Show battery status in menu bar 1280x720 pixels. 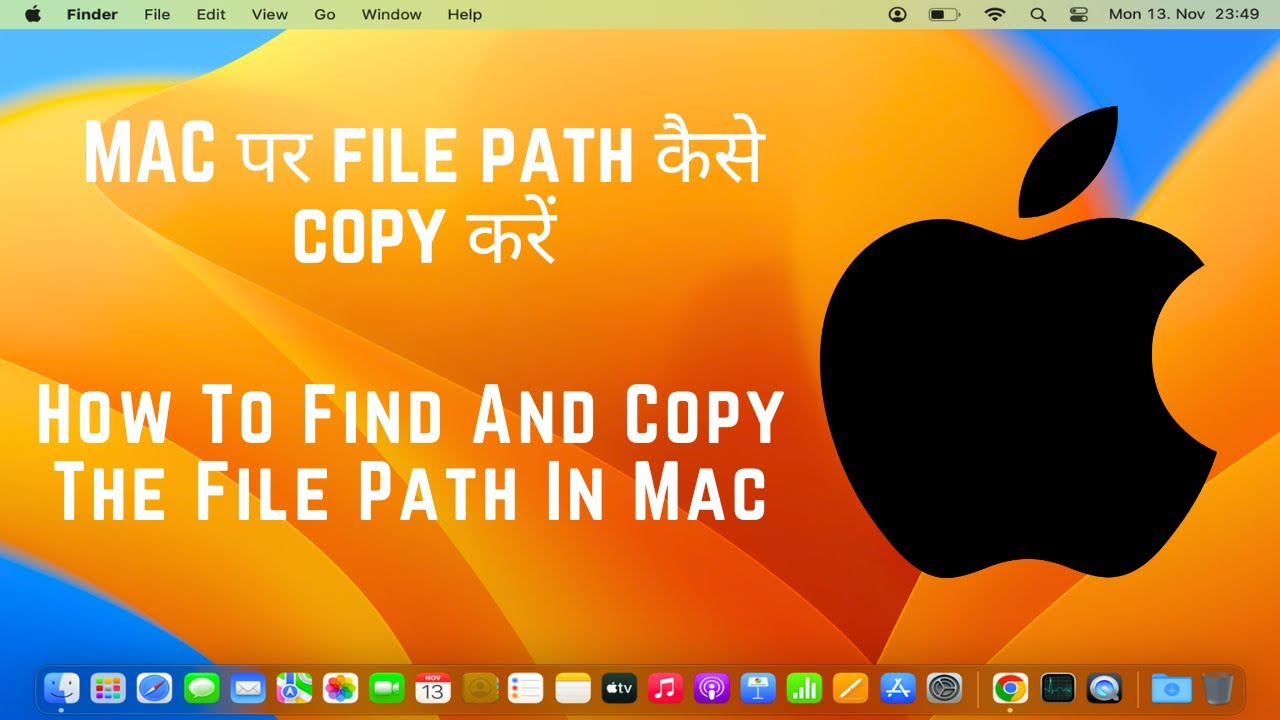[943, 14]
